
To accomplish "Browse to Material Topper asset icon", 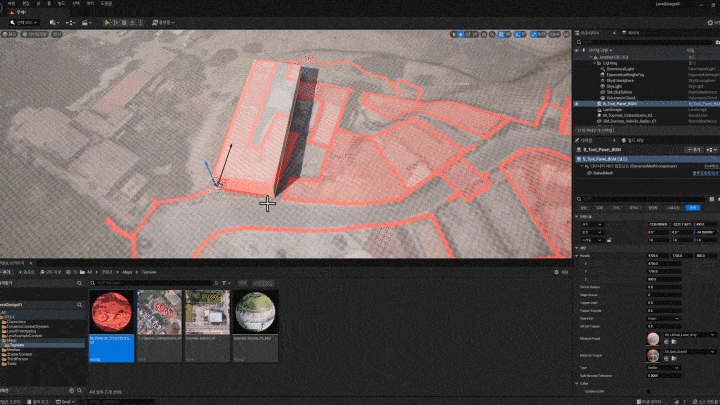I will pos(674,359).
